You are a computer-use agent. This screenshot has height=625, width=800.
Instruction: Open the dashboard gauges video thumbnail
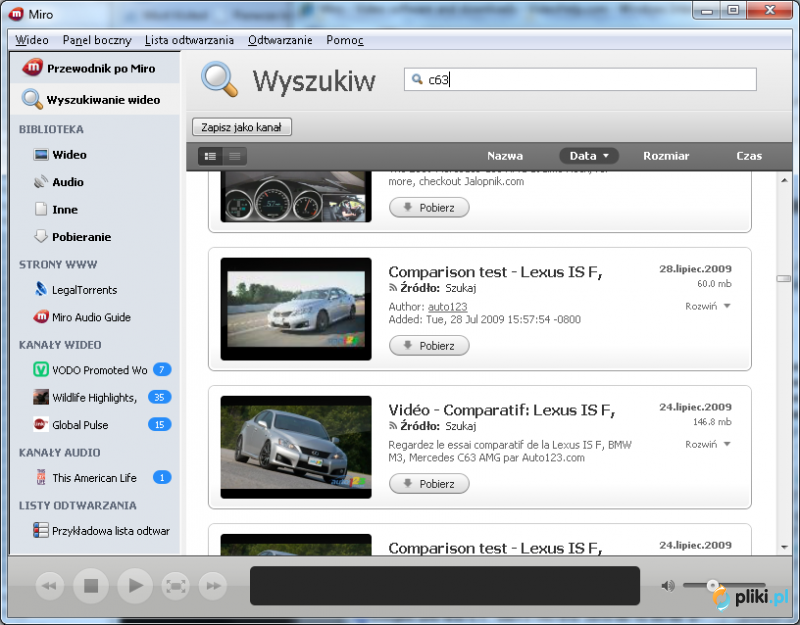coord(296,196)
